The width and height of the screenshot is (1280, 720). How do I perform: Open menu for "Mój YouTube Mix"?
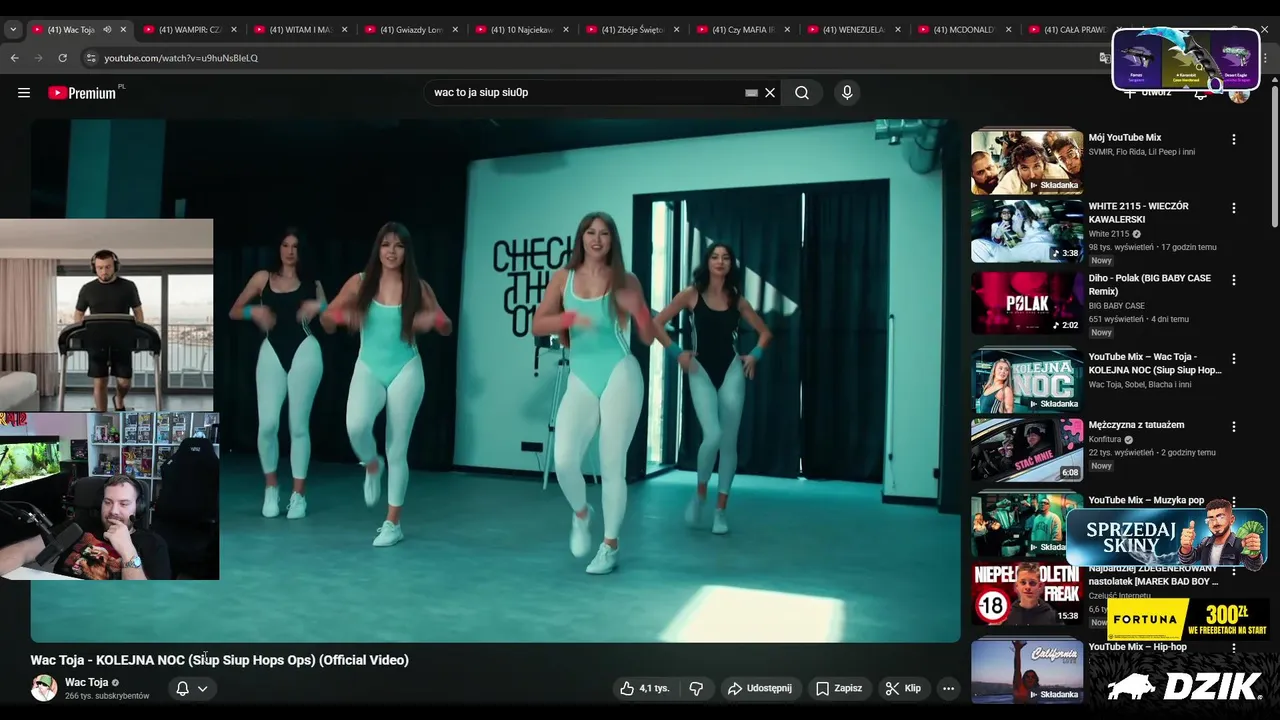pos(1233,140)
